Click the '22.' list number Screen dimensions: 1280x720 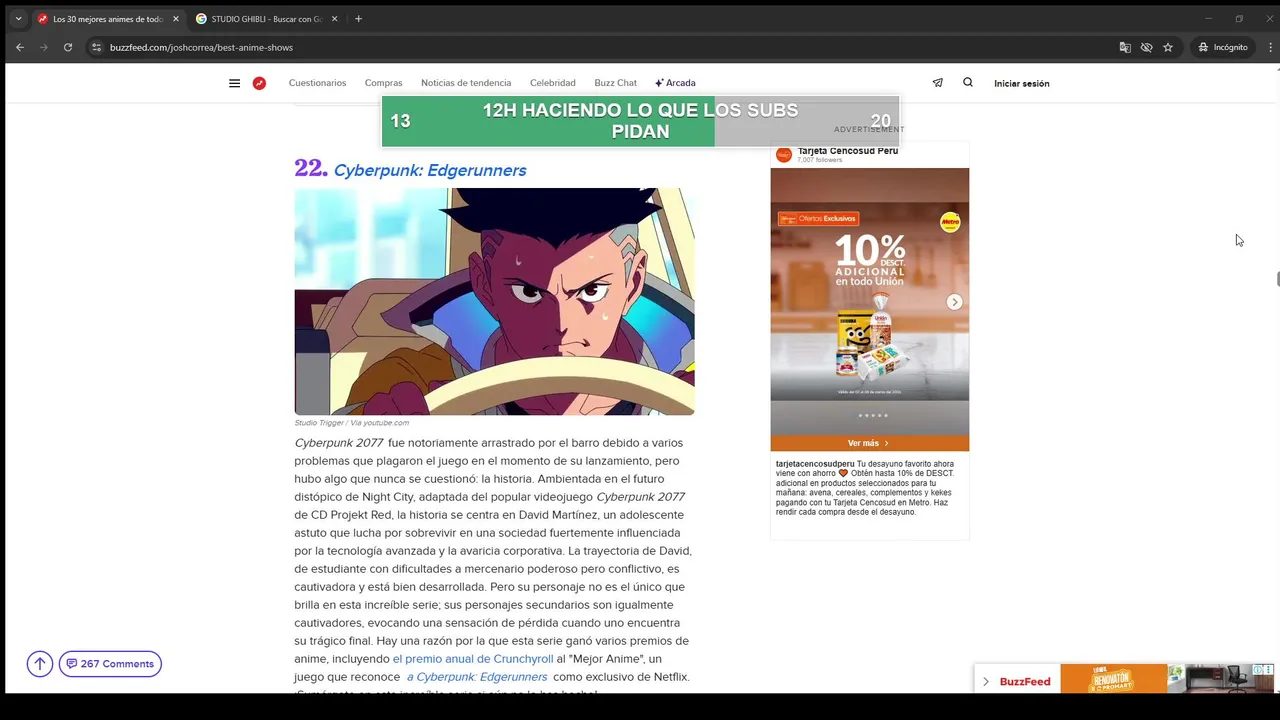pos(311,168)
